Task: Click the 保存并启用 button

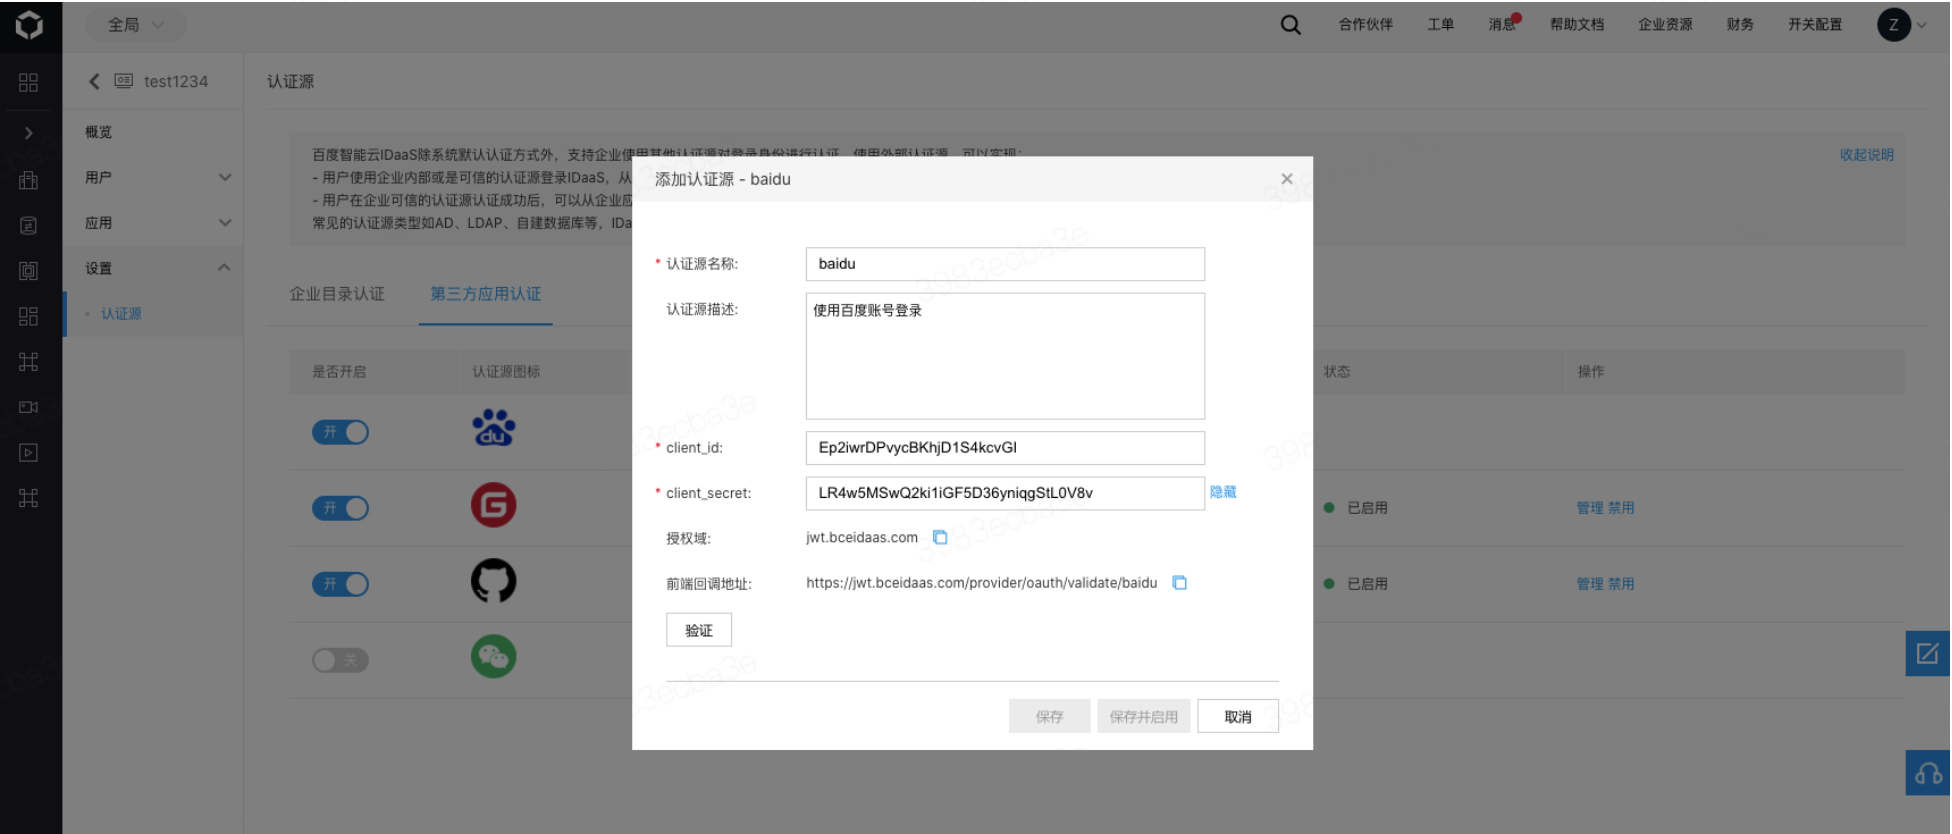Action: tap(1144, 716)
